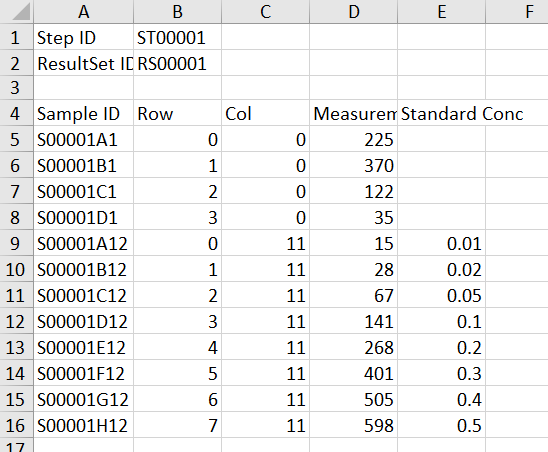Select the S00001H12 sample cell
Screen dimensions: 548x452
[84, 425]
